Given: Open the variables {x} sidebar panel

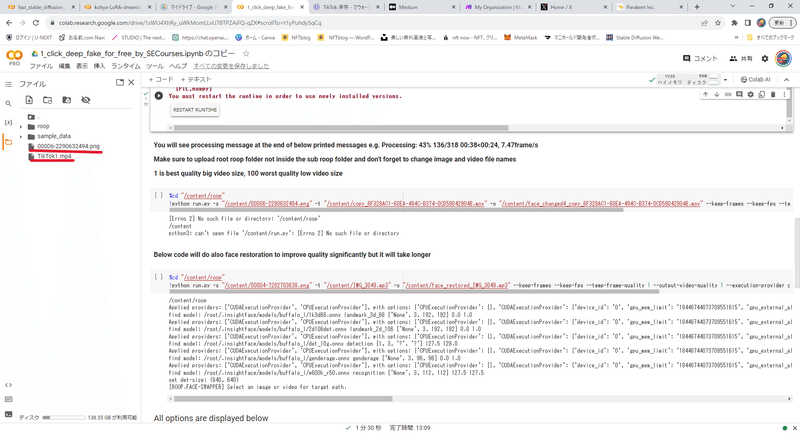Looking at the screenshot, I should (8, 122).
